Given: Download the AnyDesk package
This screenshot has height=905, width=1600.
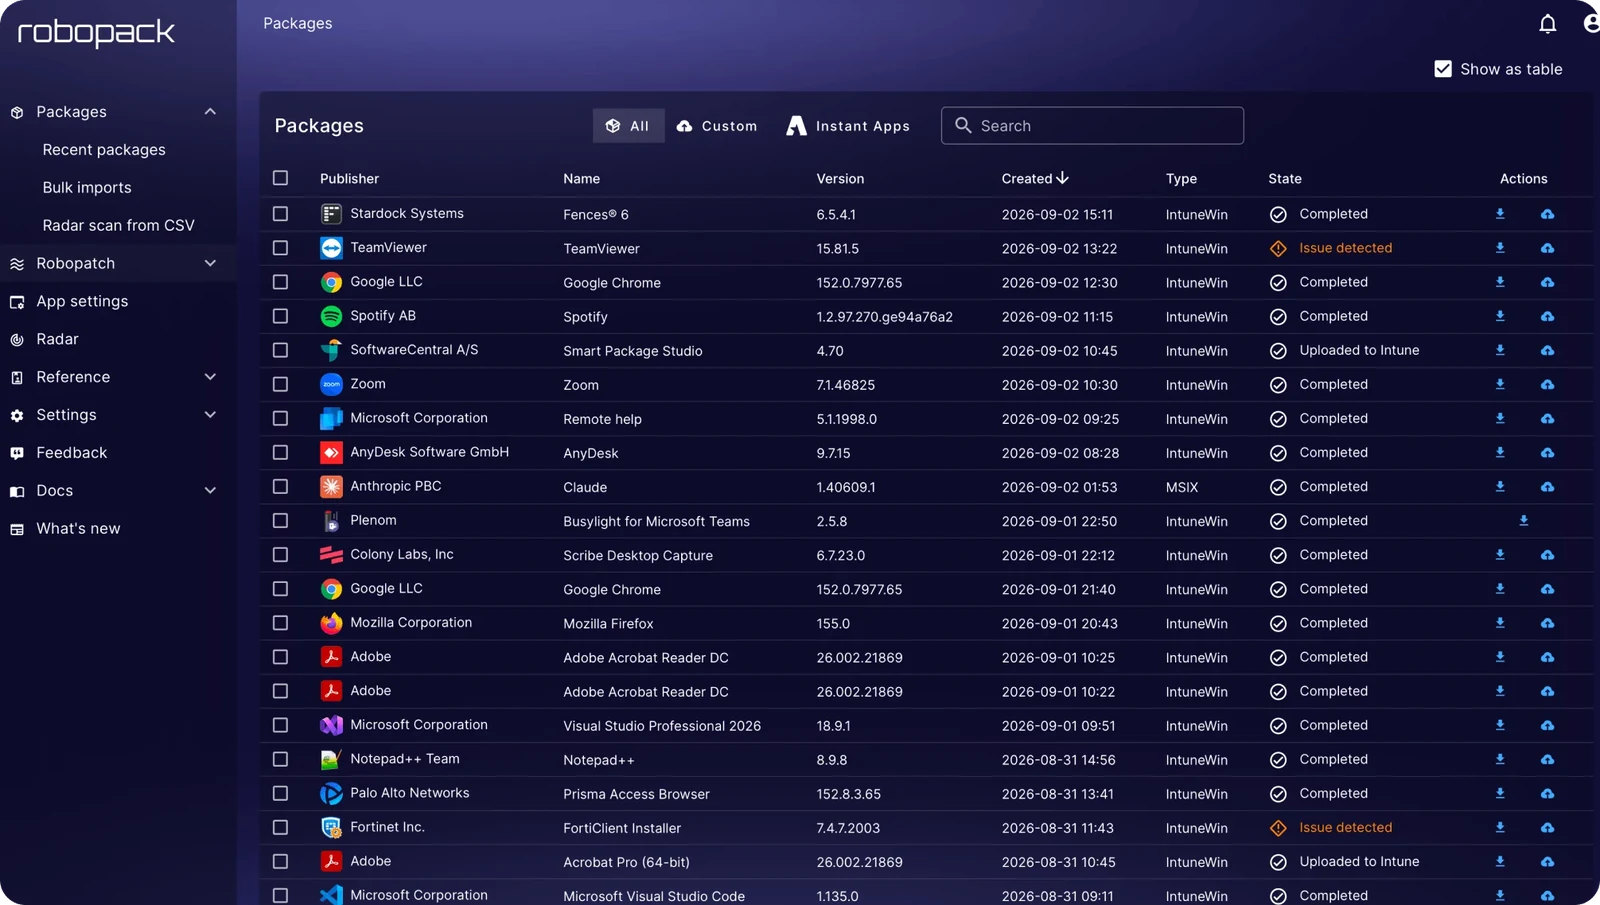Looking at the screenshot, I should [1500, 453].
